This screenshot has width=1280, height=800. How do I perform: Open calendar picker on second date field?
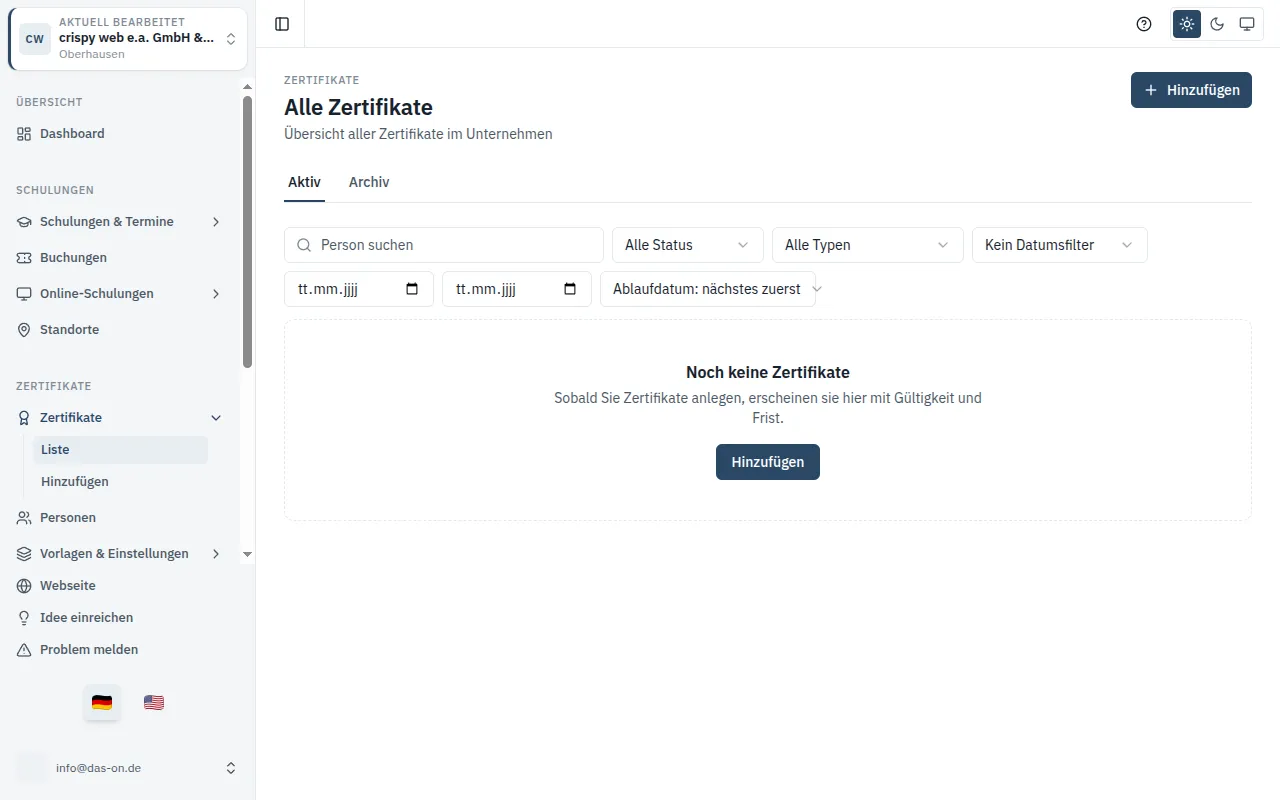point(570,289)
